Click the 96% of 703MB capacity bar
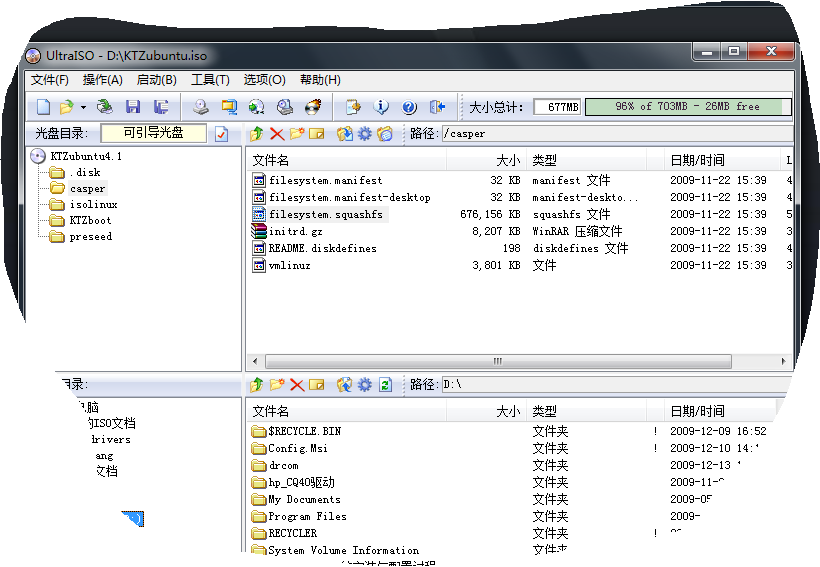This screenshot has height=567, width=820. [688, 107]
